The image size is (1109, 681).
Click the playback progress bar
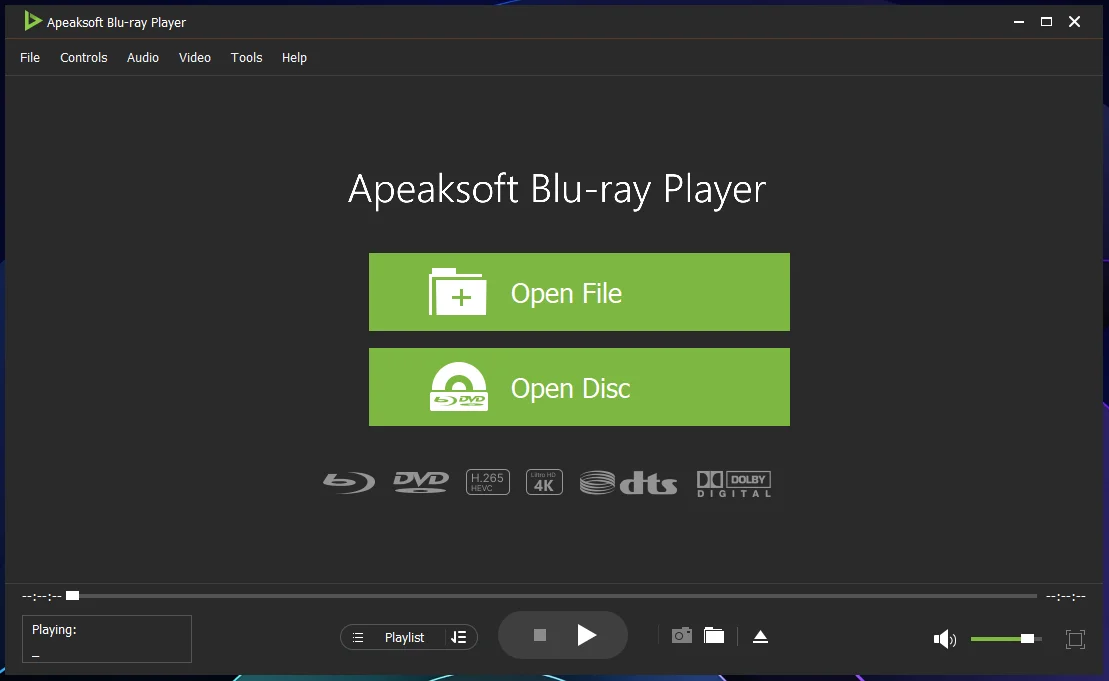pos(552,596)
